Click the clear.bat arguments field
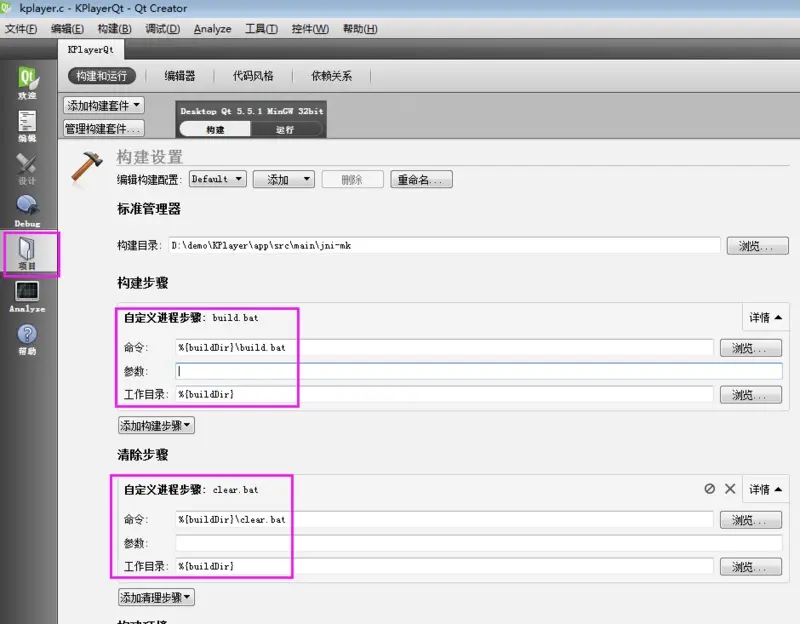Screen dimensions: 800x624 point(479,543)
